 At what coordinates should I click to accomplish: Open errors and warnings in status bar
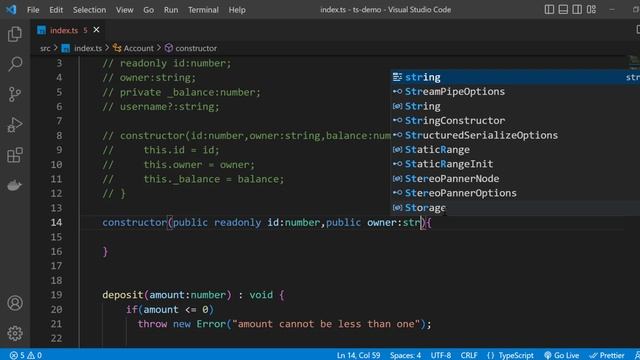pyautogui.click(x=26, y=355)
